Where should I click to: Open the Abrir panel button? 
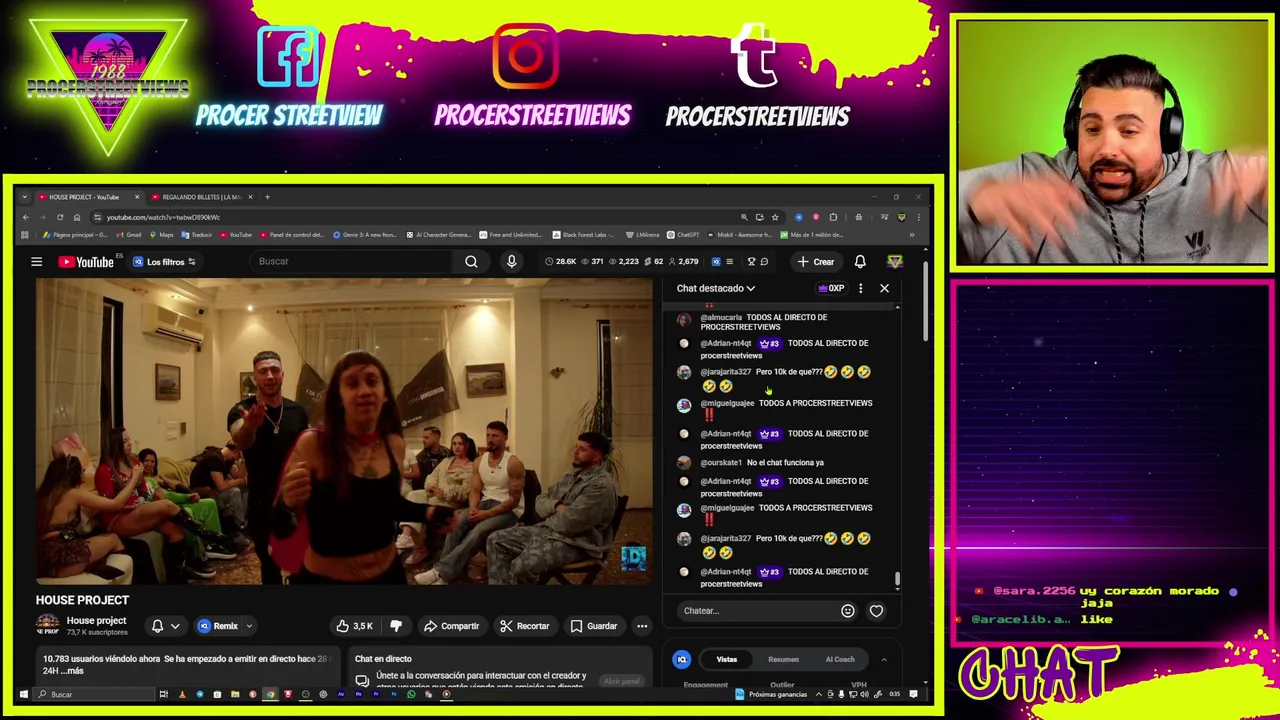click(x=621, y=682)
